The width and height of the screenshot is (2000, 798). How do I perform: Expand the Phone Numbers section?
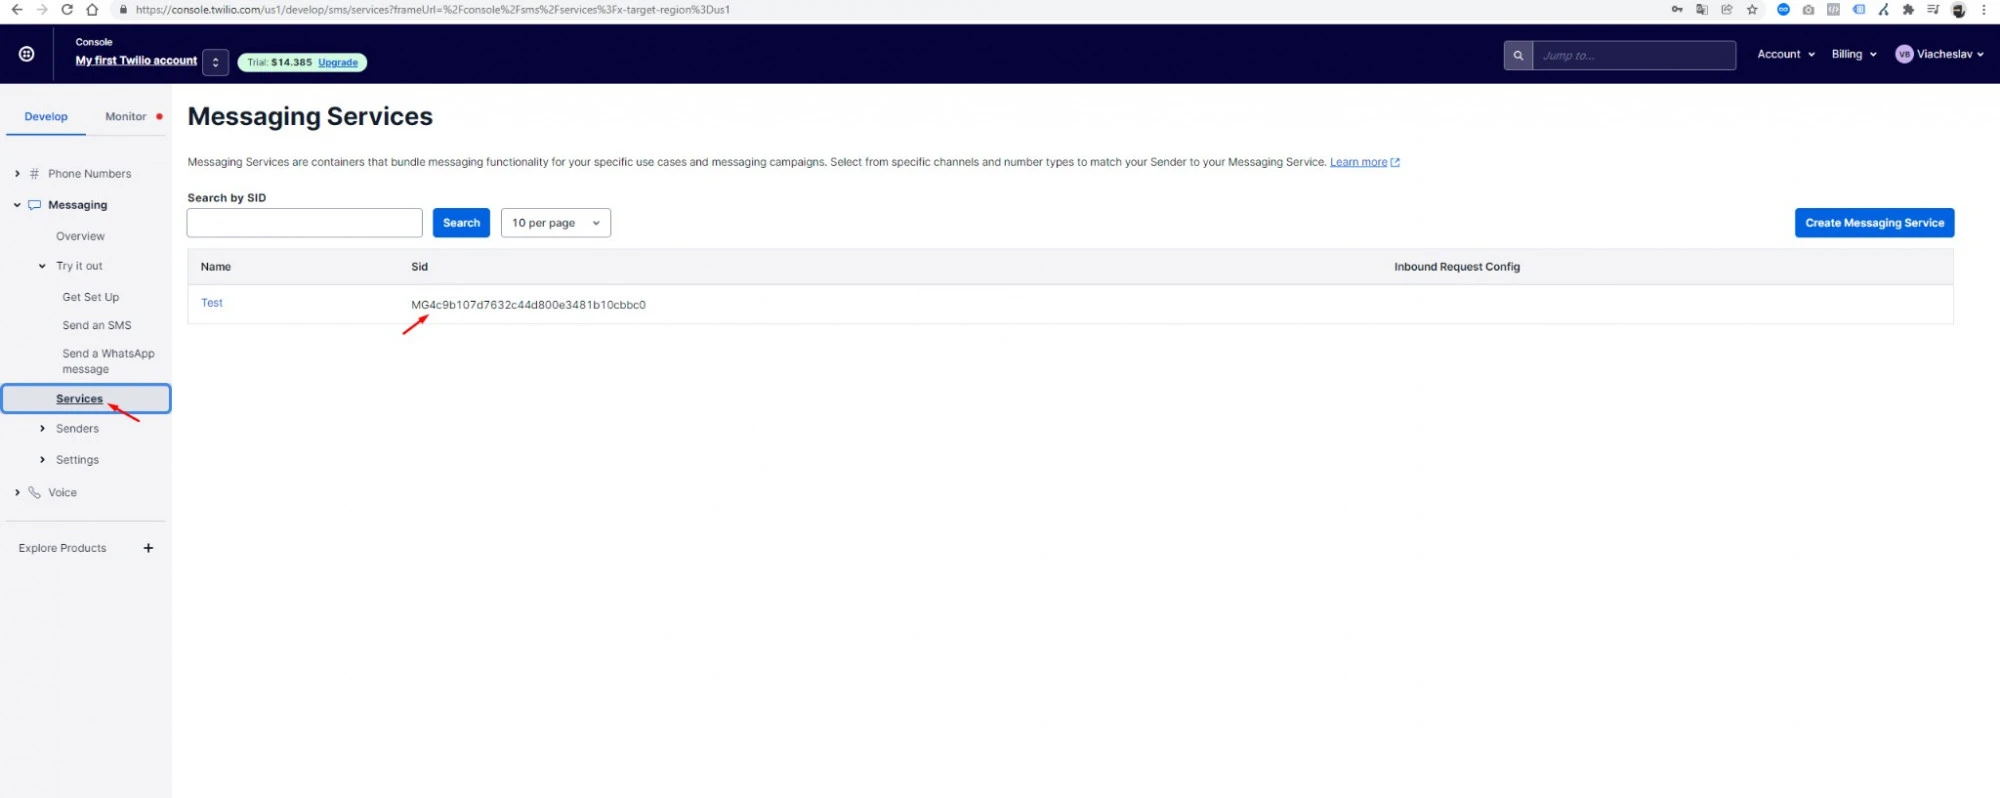point(18,174)
